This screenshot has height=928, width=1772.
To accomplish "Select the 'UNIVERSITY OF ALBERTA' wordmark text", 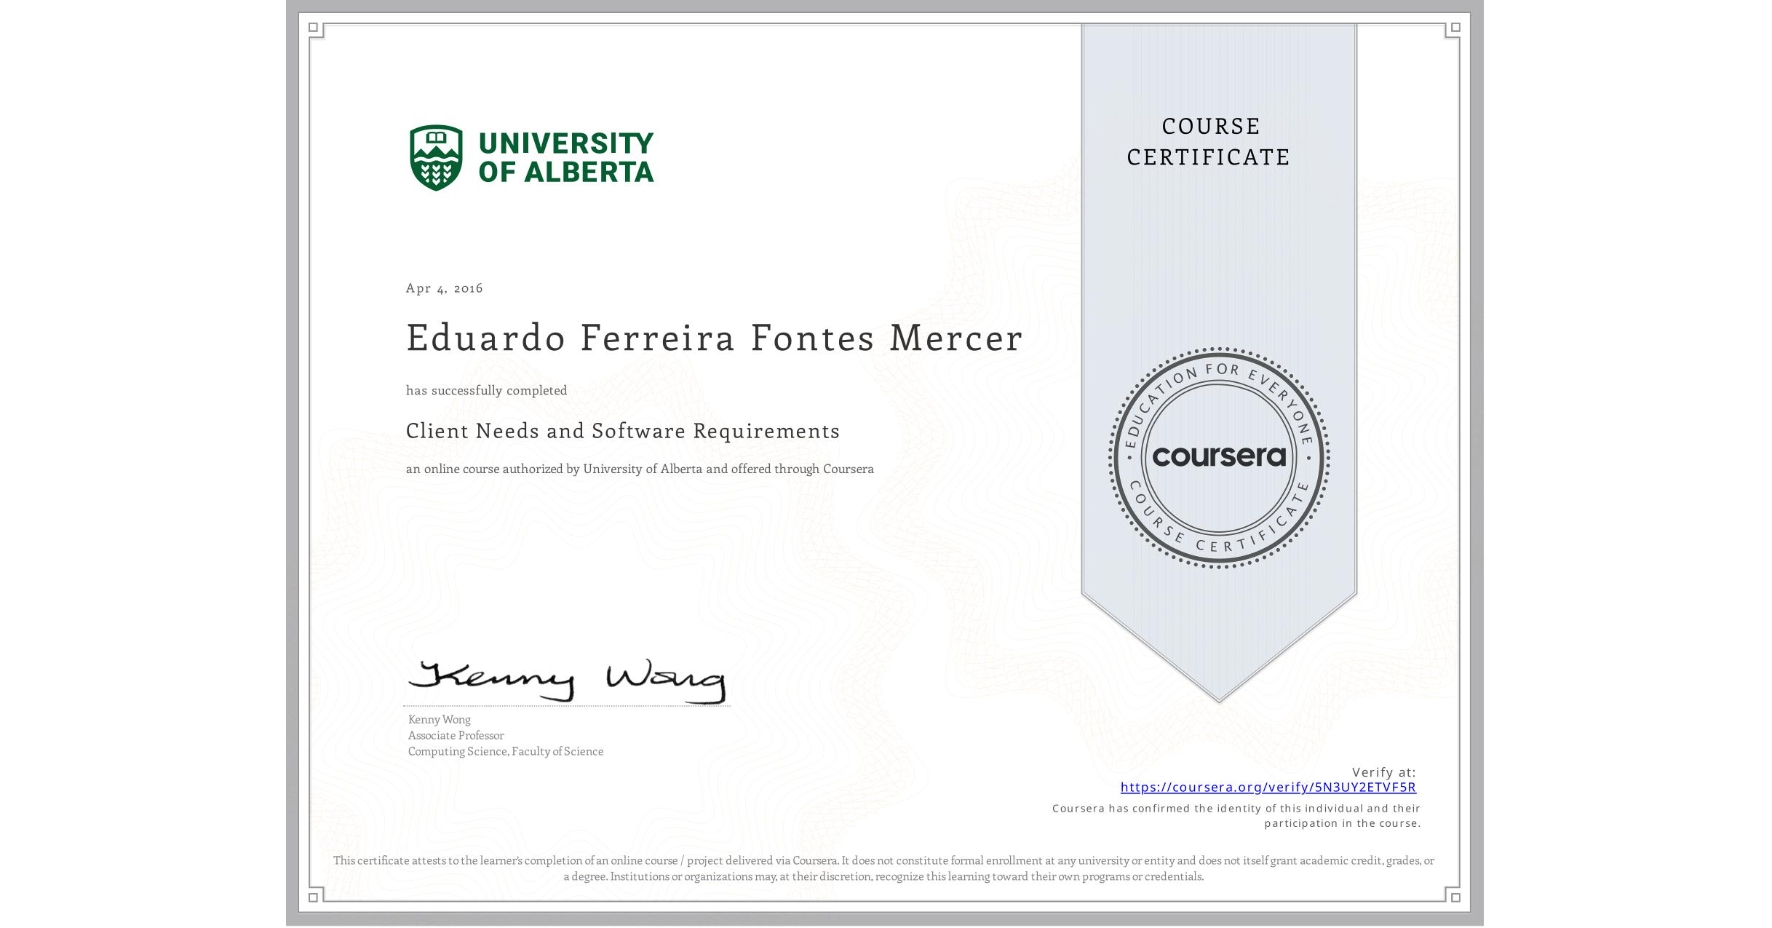I will [566, 157].
